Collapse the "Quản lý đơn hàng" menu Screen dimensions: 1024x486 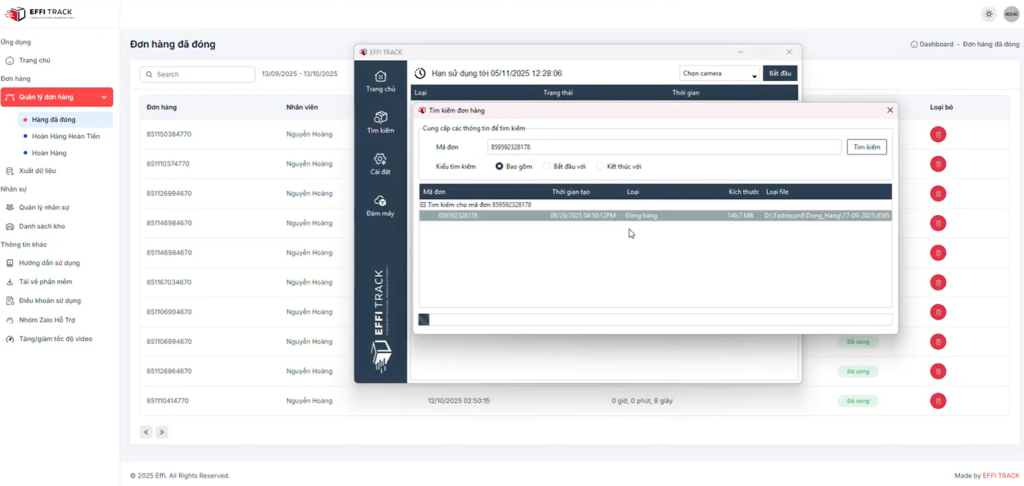(x=104, y=97)
